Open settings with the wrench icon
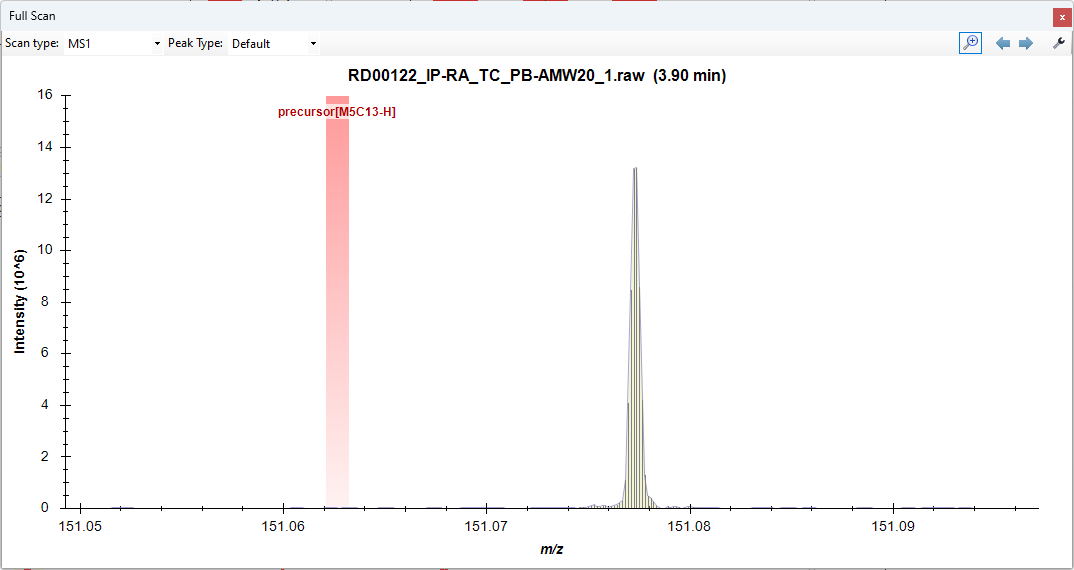 coord(1059,43)
